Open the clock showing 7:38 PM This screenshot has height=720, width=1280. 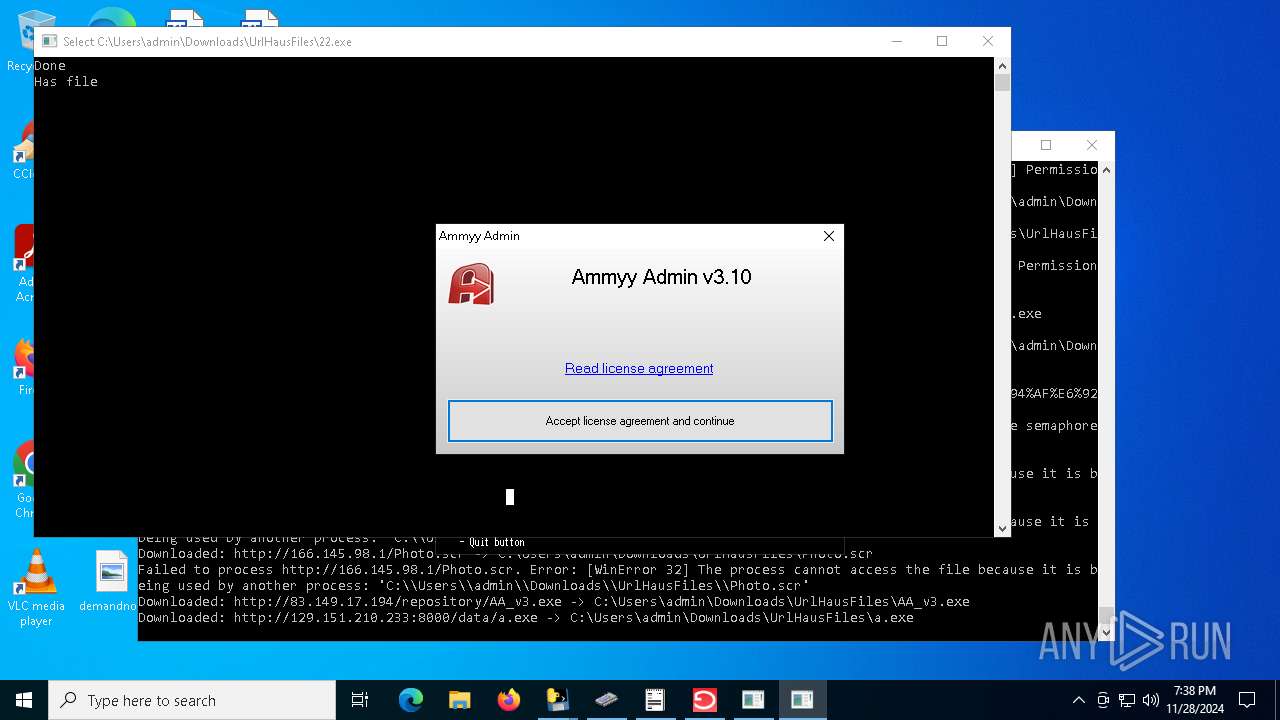tap(1195, 700)
